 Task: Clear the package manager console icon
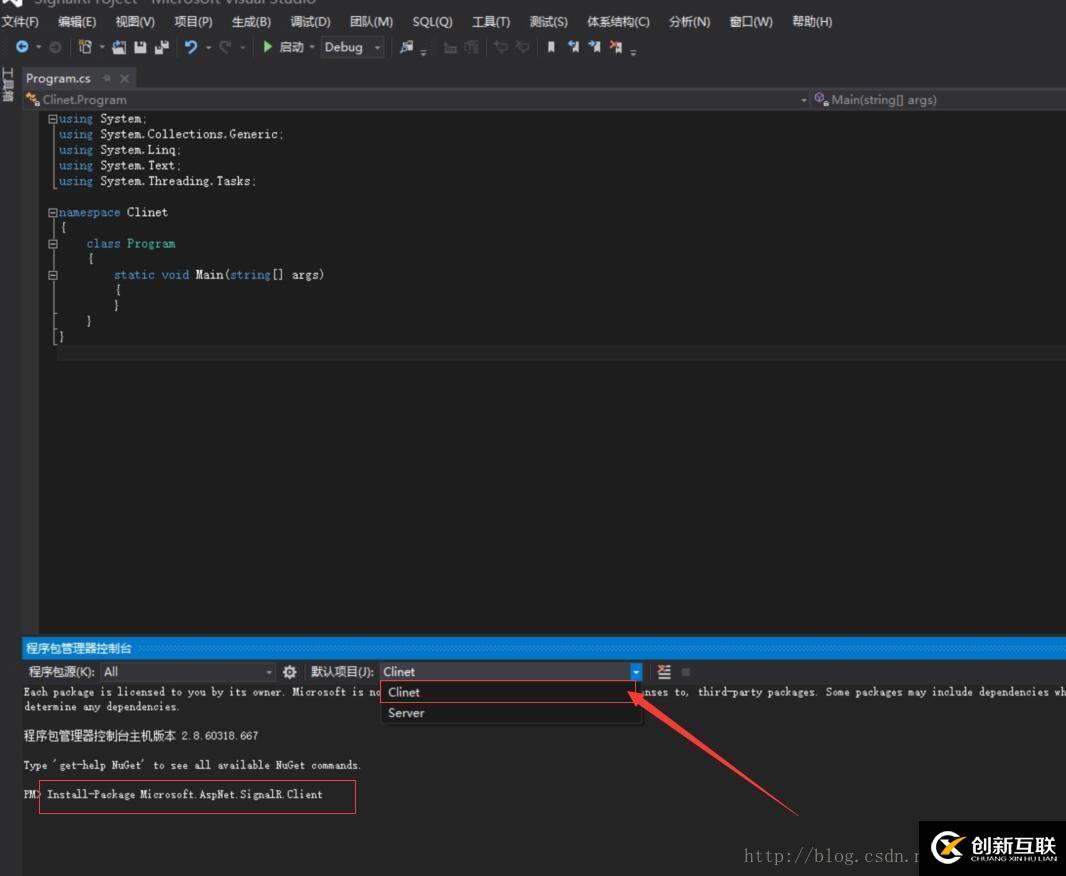664,672
